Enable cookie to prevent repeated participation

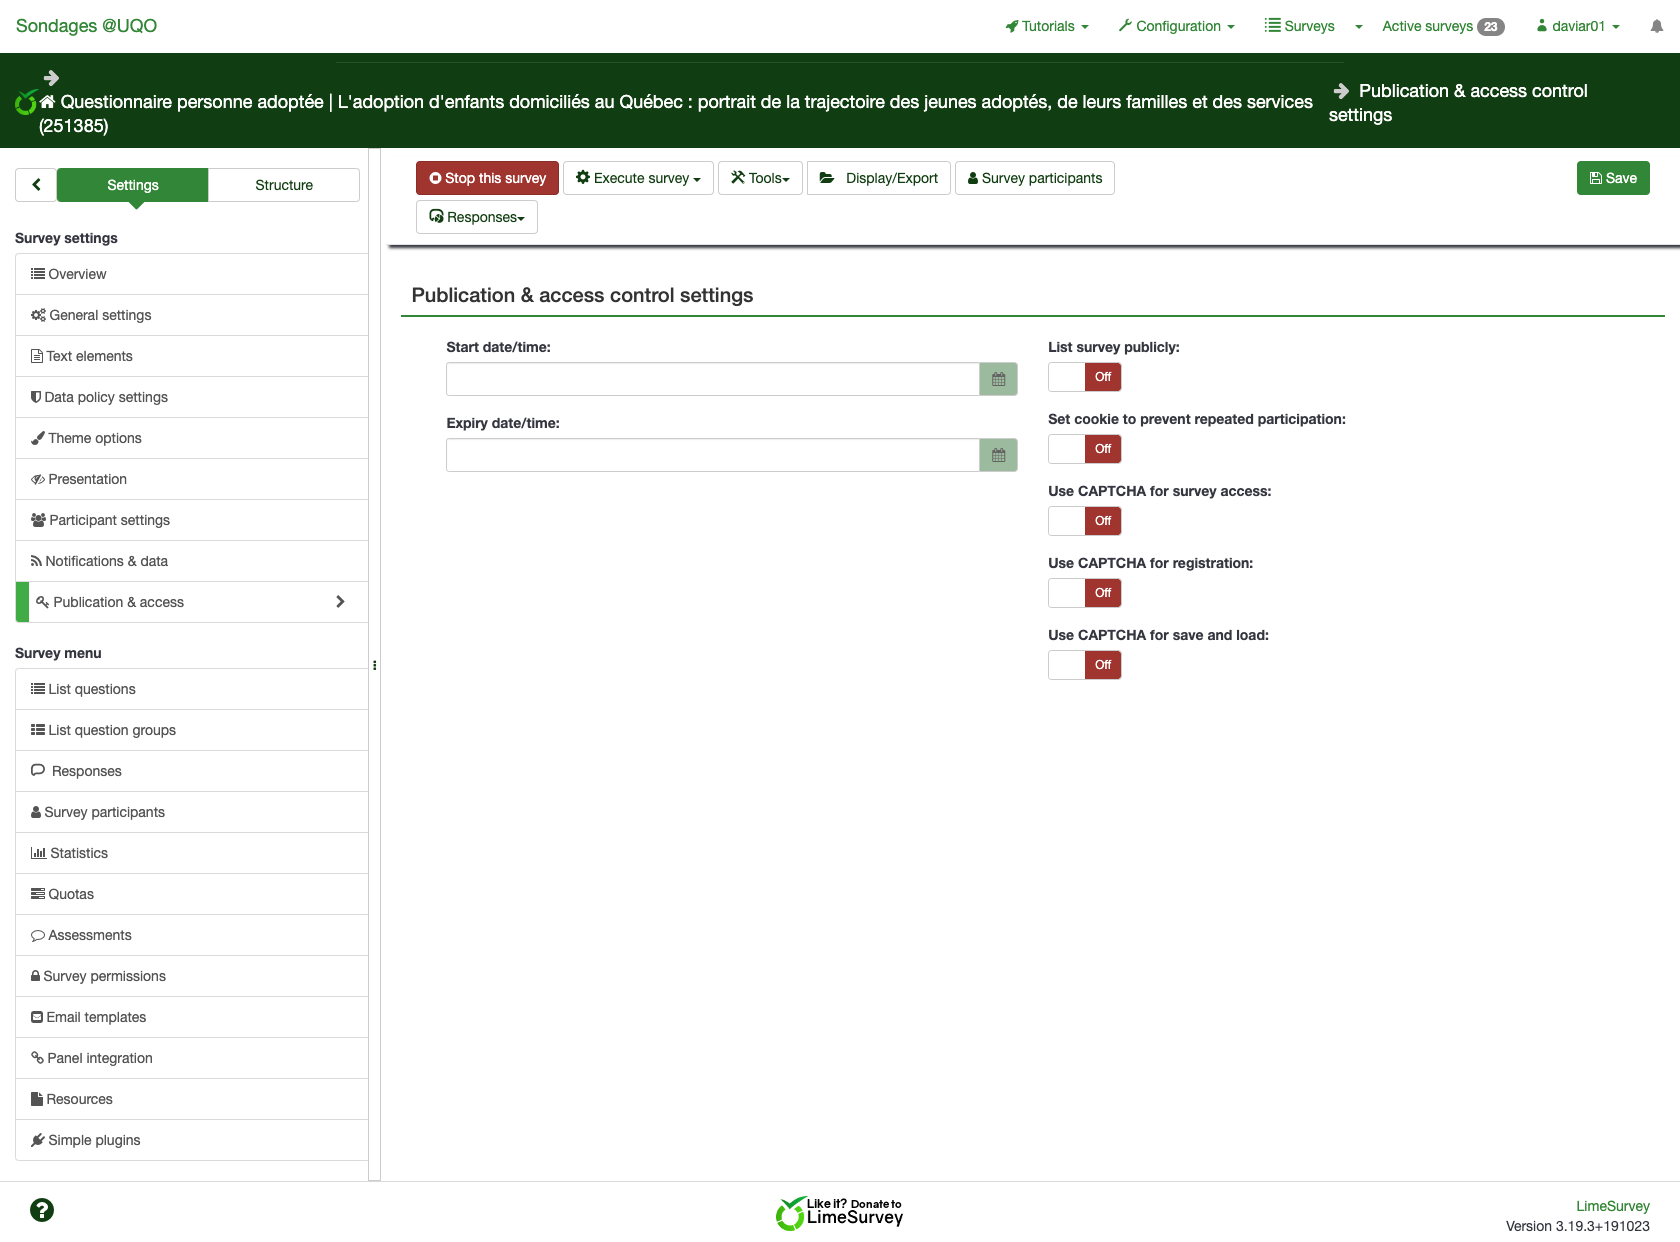click(x=1084, y=449)
